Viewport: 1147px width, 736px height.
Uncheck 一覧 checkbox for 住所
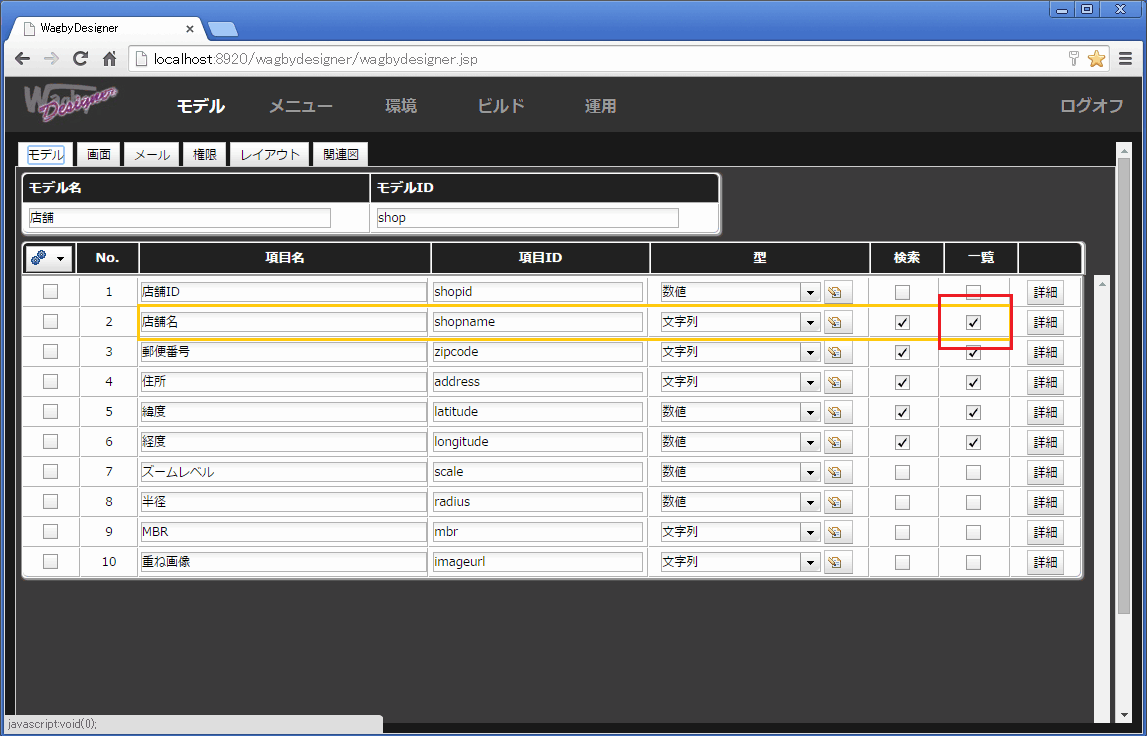[x=973, y=383]
